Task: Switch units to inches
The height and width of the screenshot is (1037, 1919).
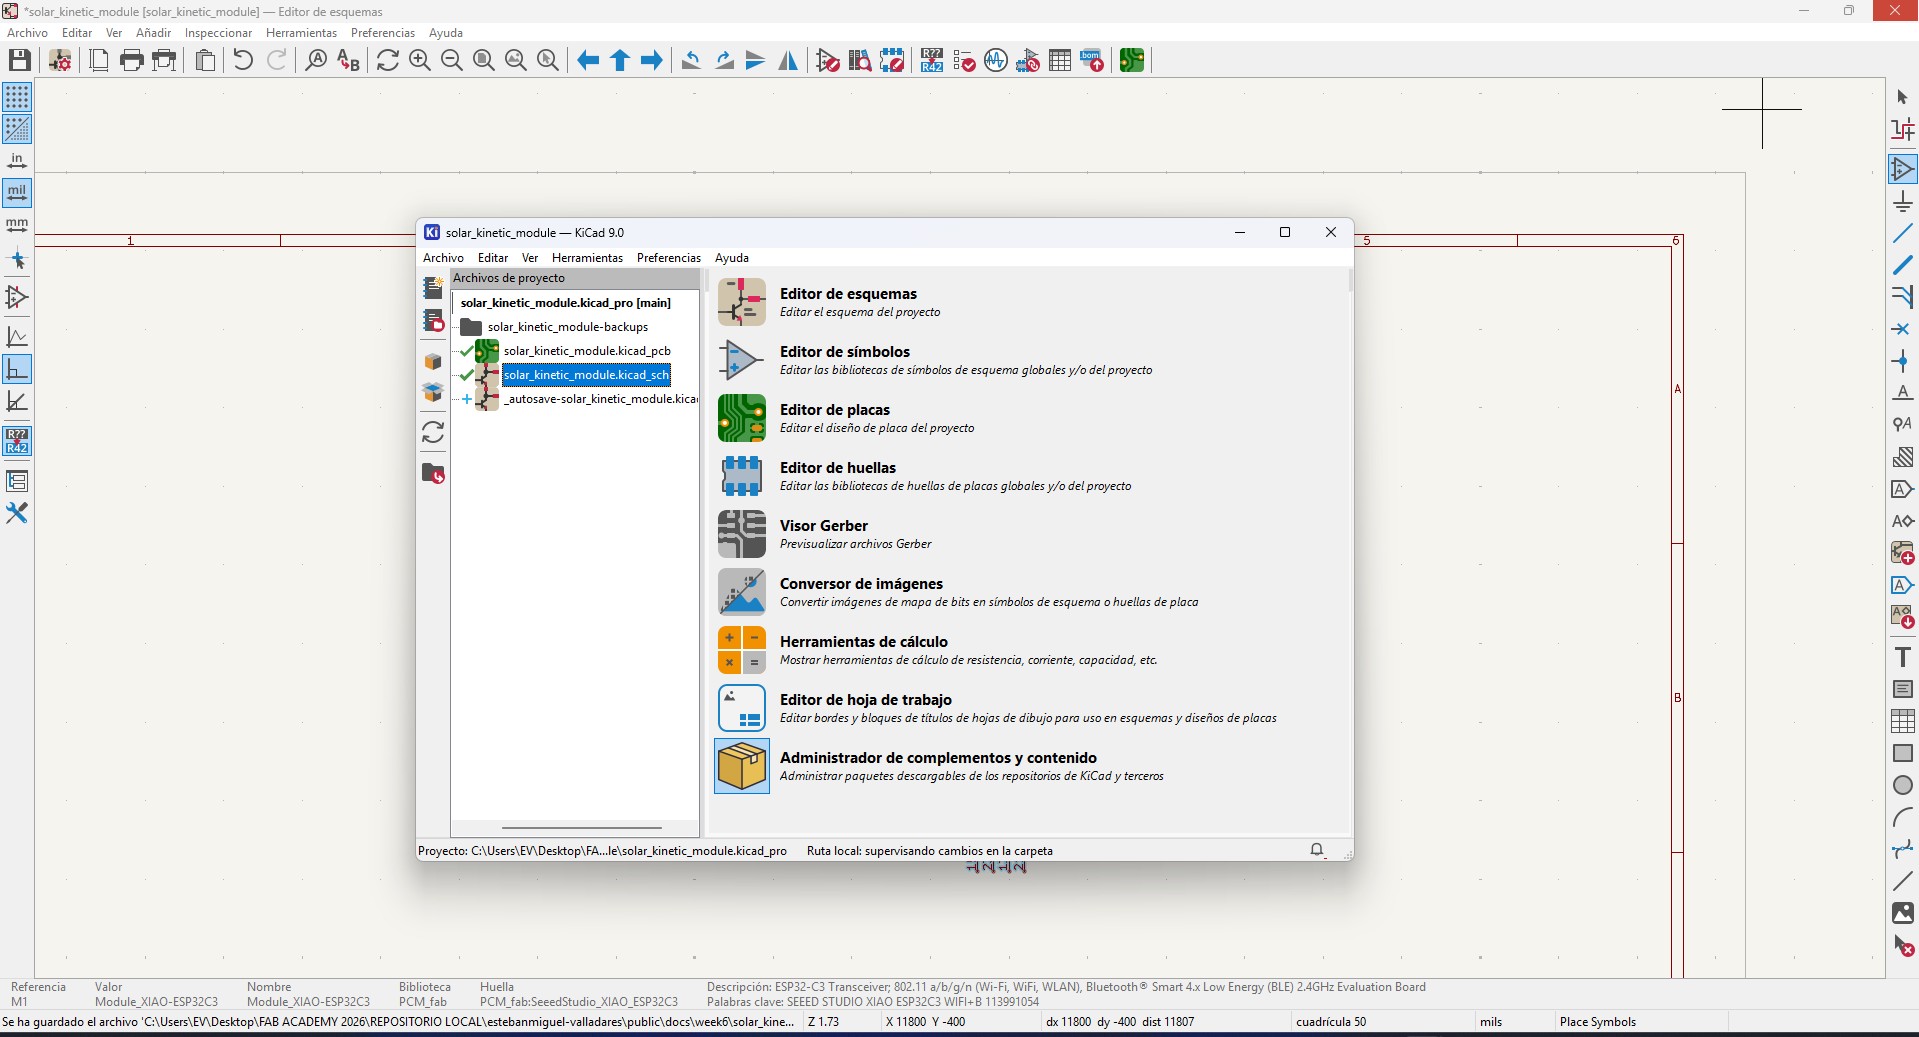Action: click(x=17, y=161)
